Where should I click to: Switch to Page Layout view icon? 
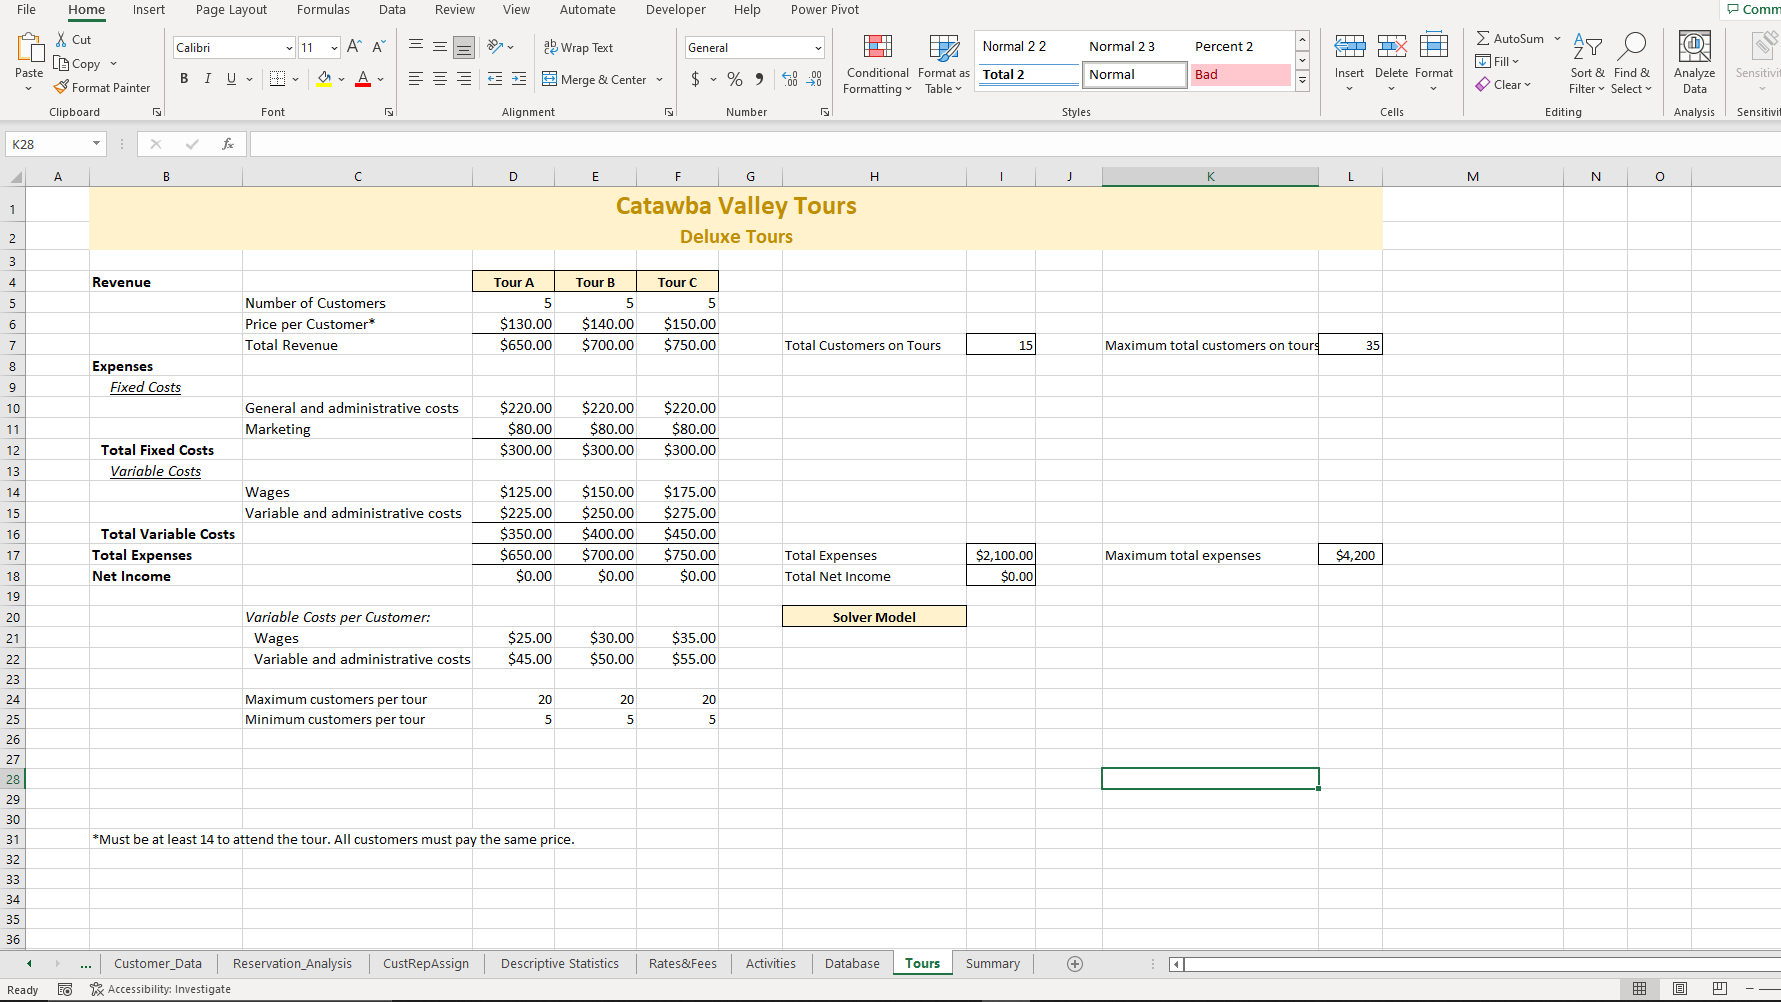[x=1680, y=988]
